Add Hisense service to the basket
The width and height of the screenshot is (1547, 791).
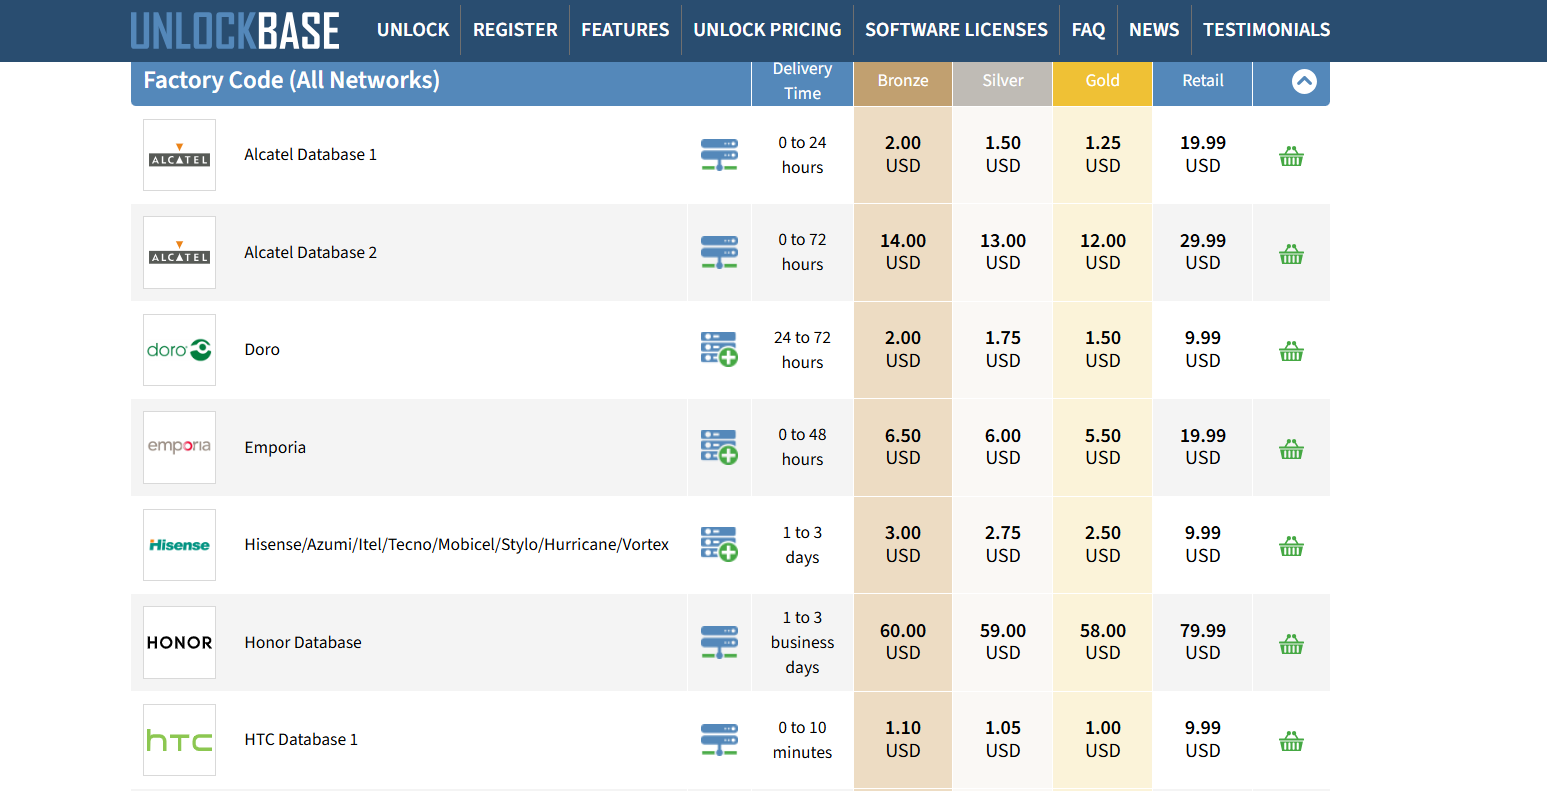pos(1291,547)
